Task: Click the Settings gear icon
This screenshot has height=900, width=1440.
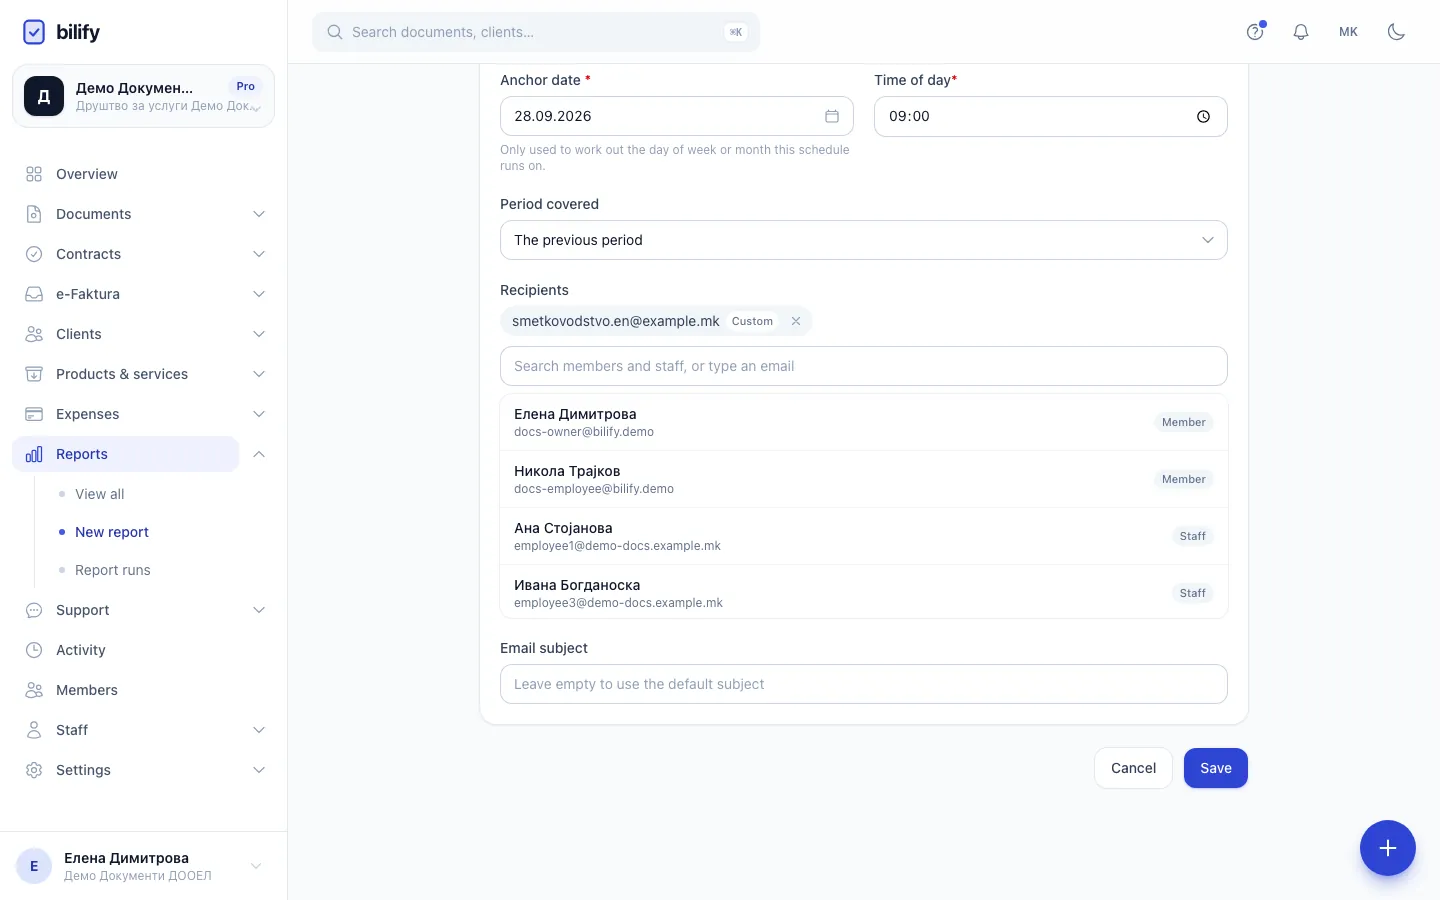Action: click(34, 770)
